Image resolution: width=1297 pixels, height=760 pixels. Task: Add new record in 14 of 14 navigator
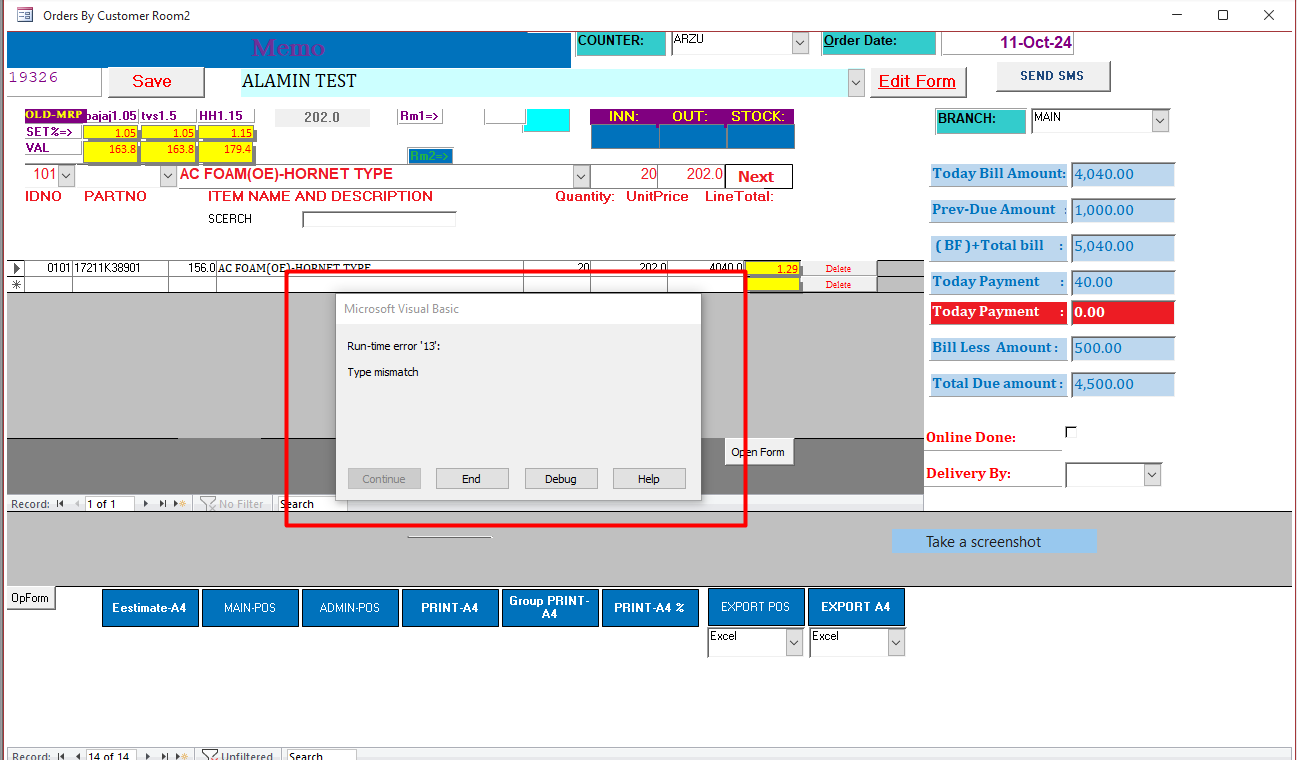point(181,756)
